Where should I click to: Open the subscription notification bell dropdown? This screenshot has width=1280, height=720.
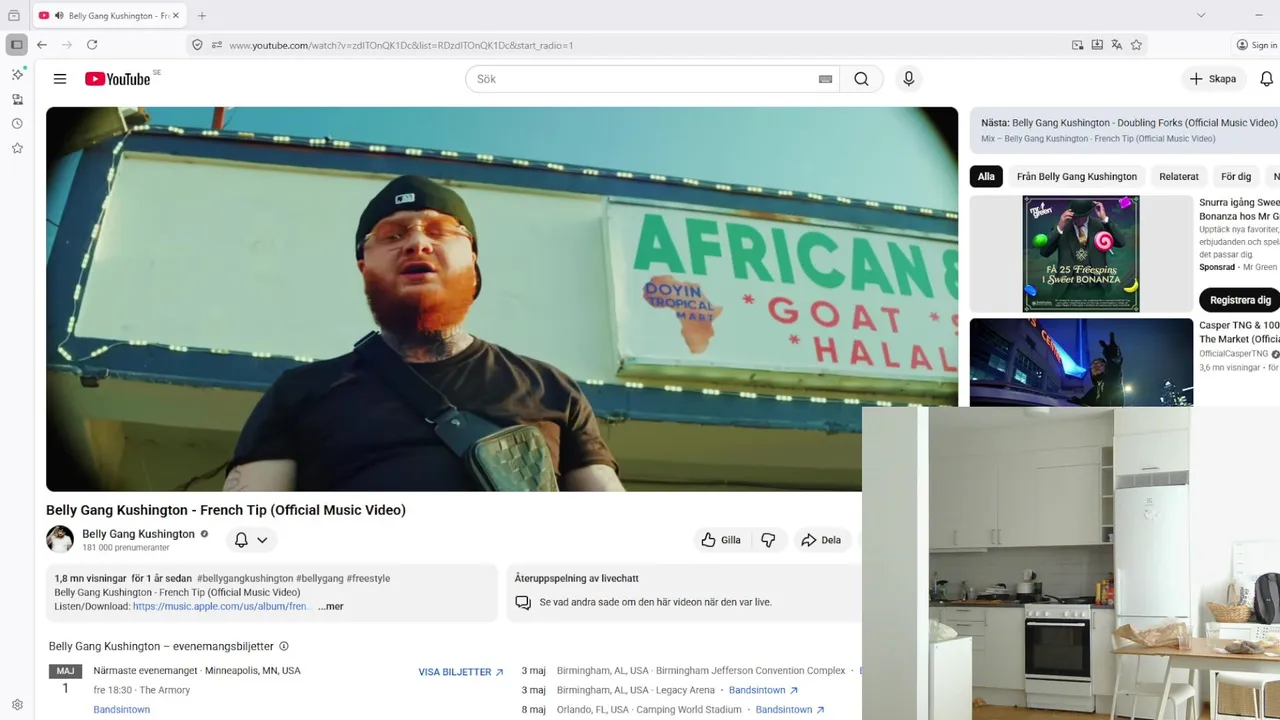click(251, 540)
